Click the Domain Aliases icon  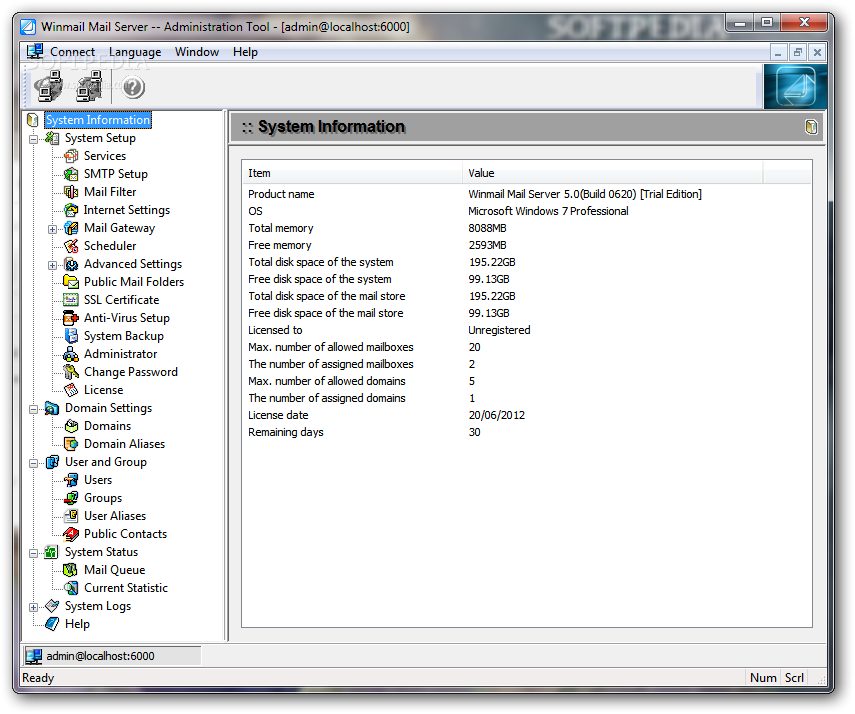coord(71,444)
